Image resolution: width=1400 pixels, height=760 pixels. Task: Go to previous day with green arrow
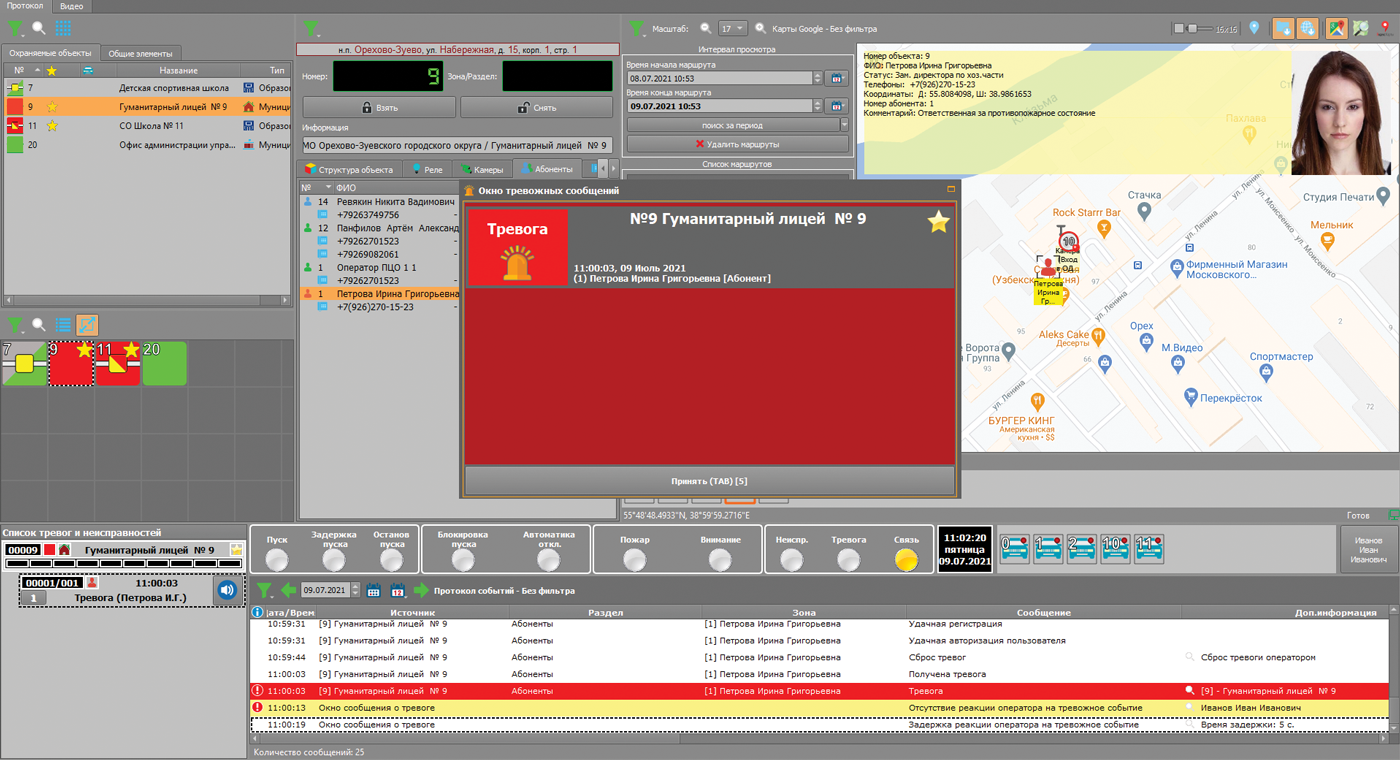pyautogui.click(x=288, y=590)
